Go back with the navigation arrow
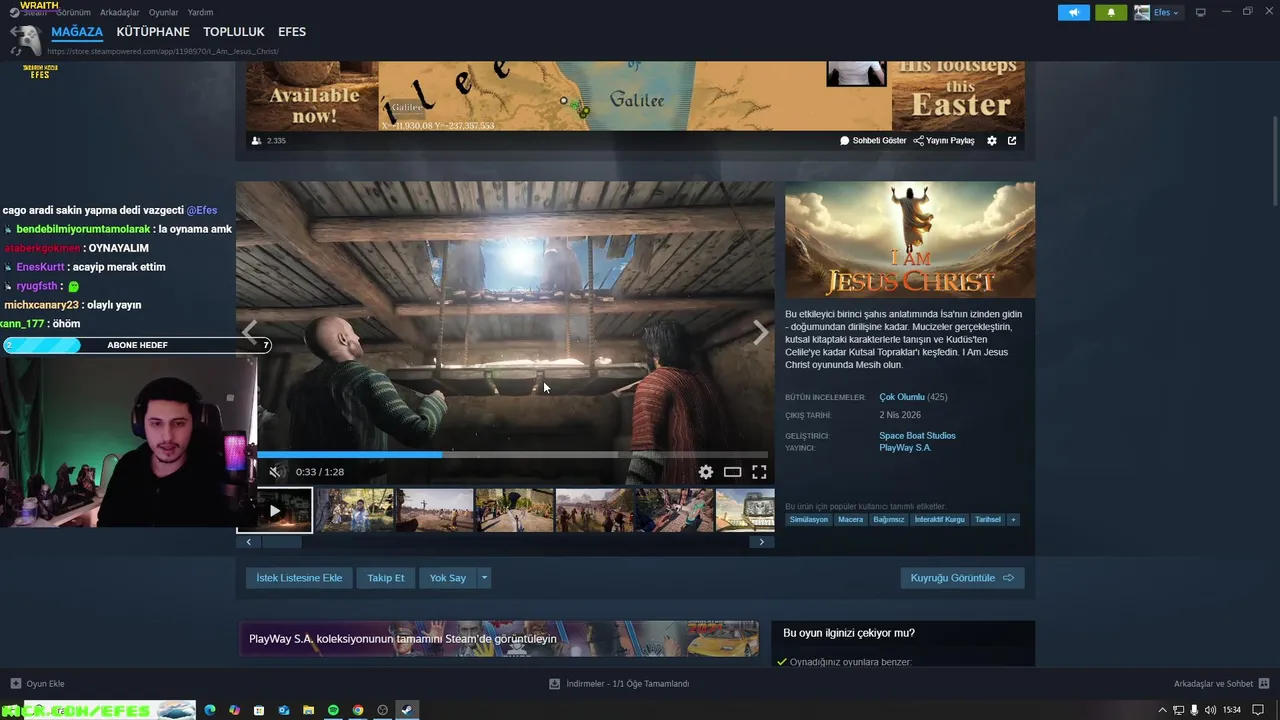This screenshot has height=720, width=1280. click(x=16, y=32)
